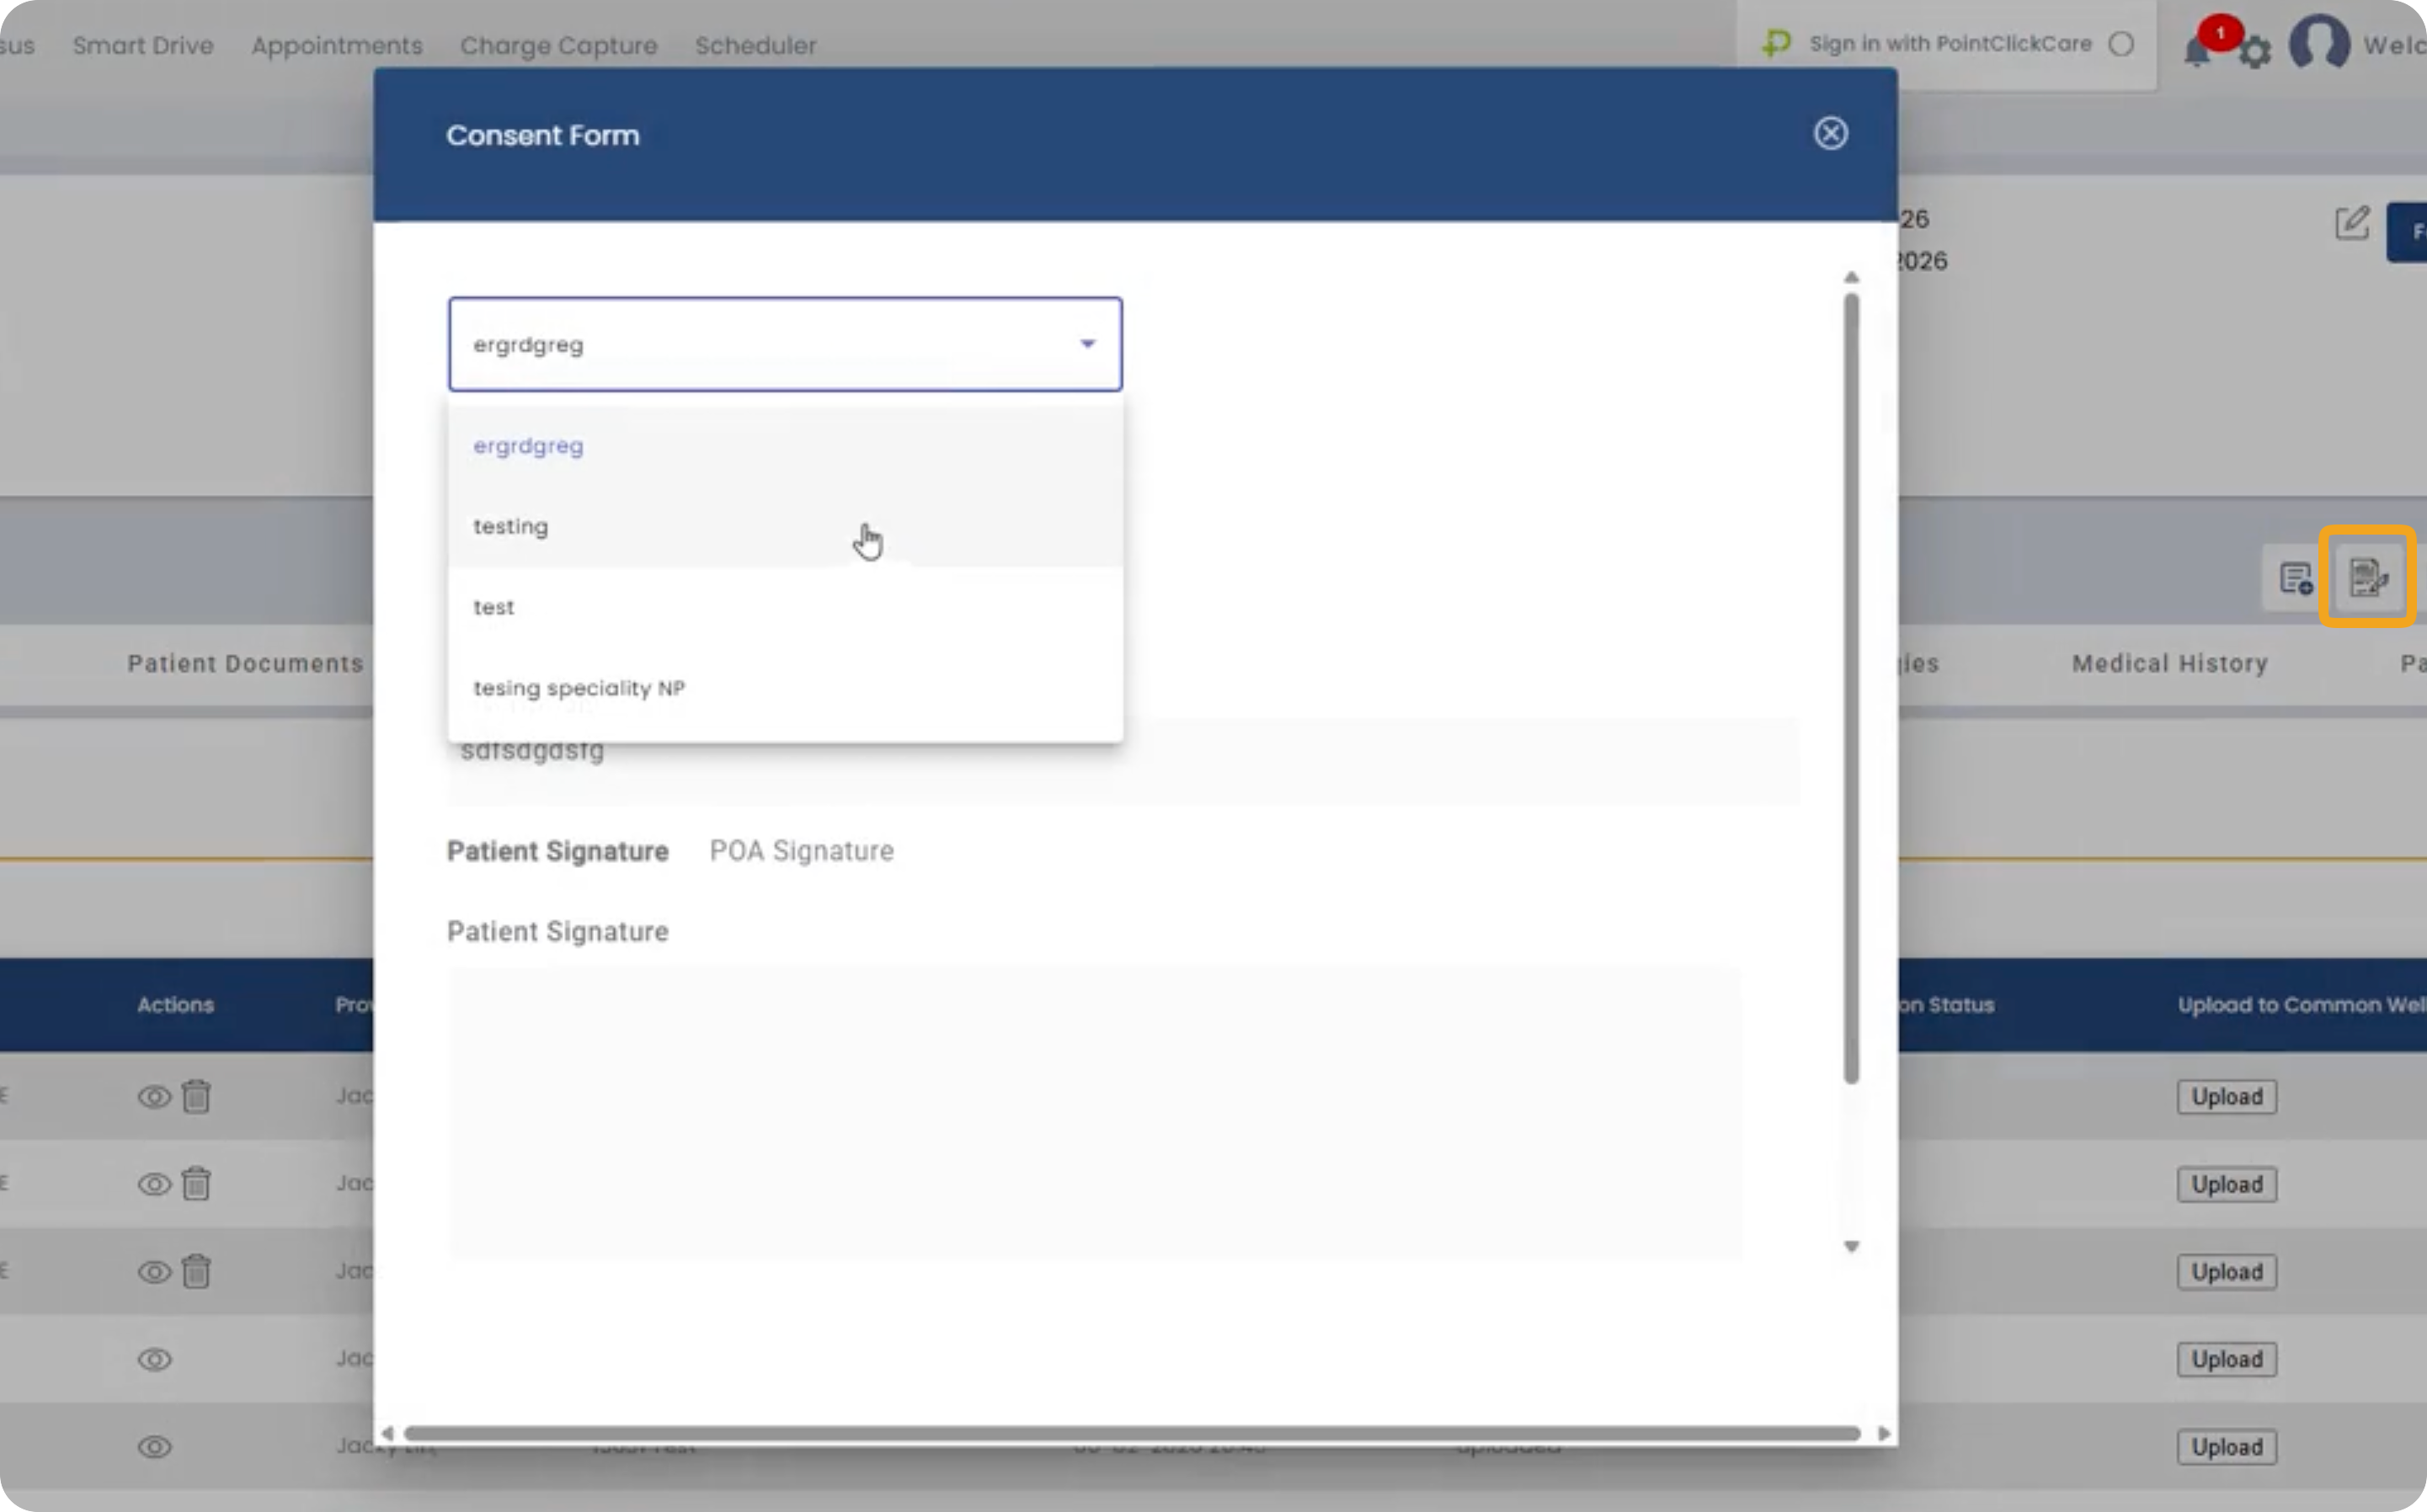Click the edit pencil icon near top right
The image size is (2427, 1512).
click(x=2352, y=222)
